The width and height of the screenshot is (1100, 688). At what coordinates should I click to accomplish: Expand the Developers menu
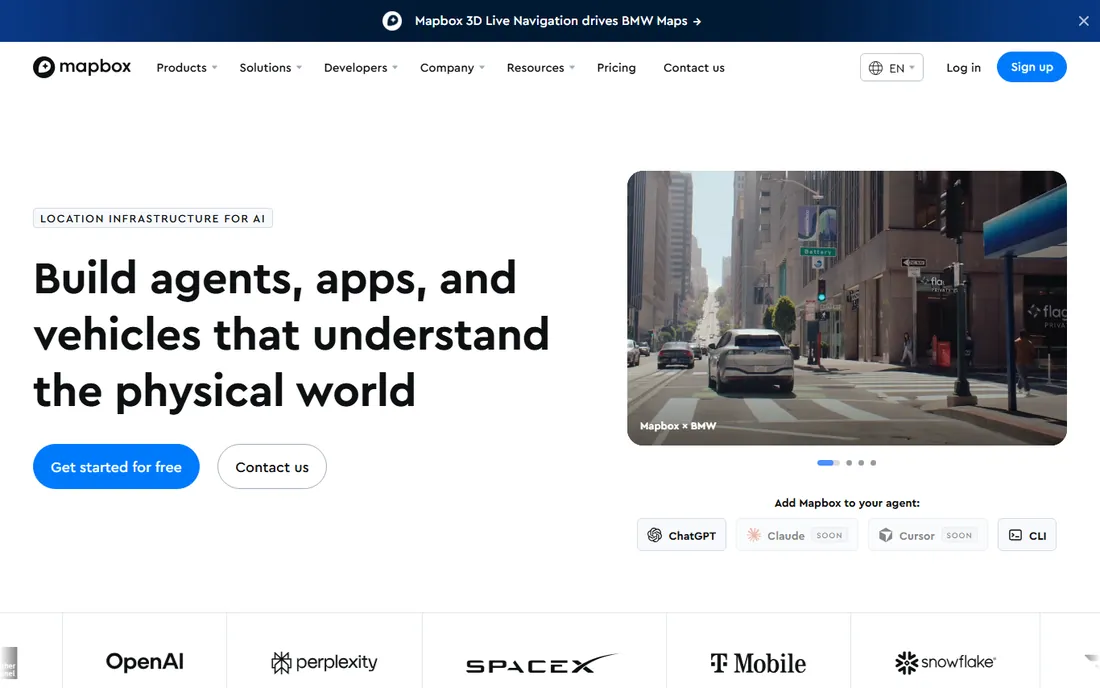pyautogui.click(x=361, y=68)
